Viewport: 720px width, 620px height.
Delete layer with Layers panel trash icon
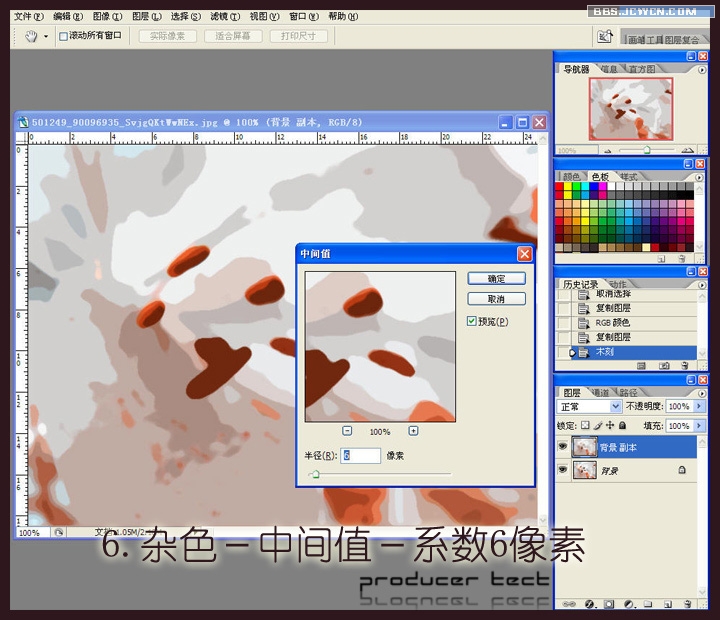(687, 604)
